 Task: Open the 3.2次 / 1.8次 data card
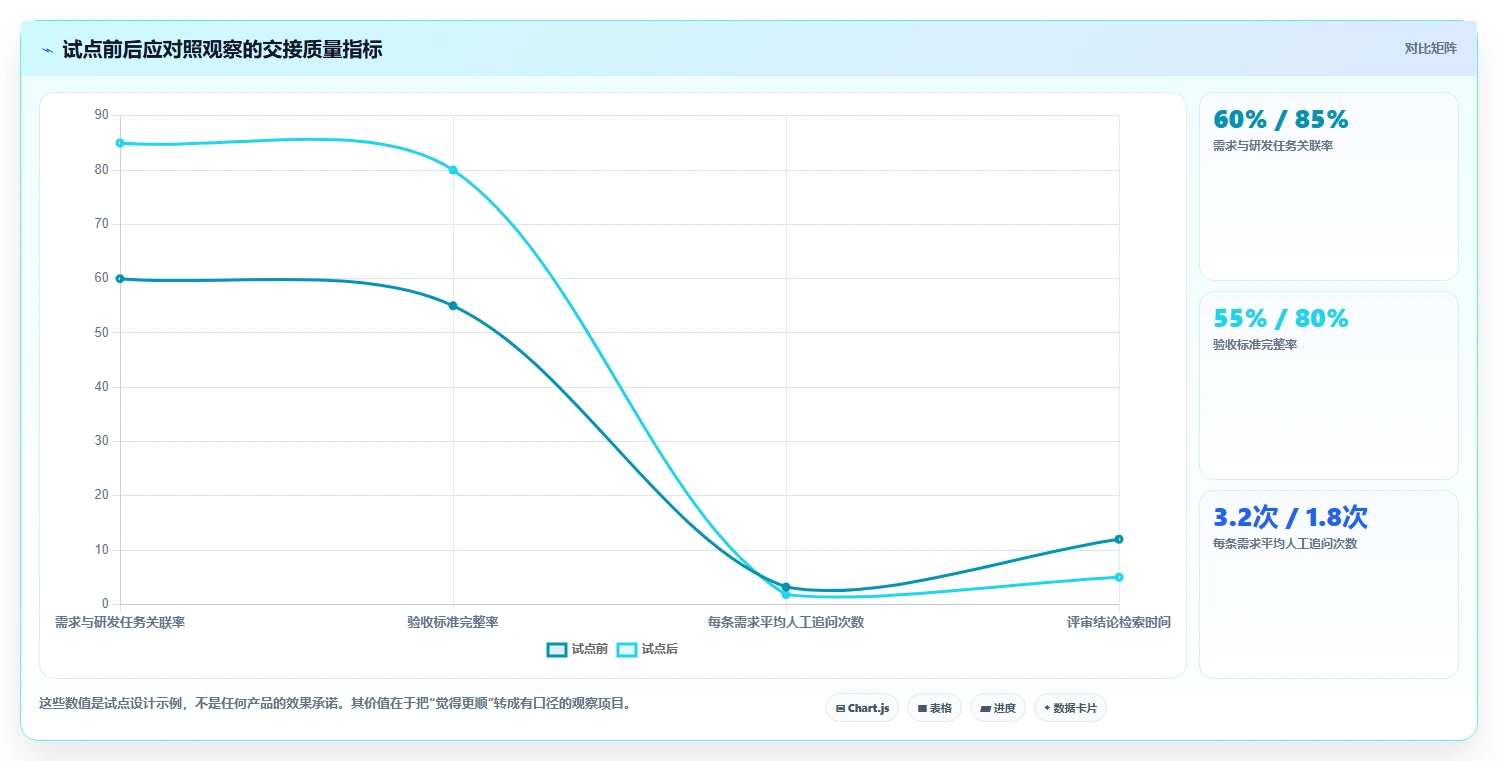point(1328,584)
